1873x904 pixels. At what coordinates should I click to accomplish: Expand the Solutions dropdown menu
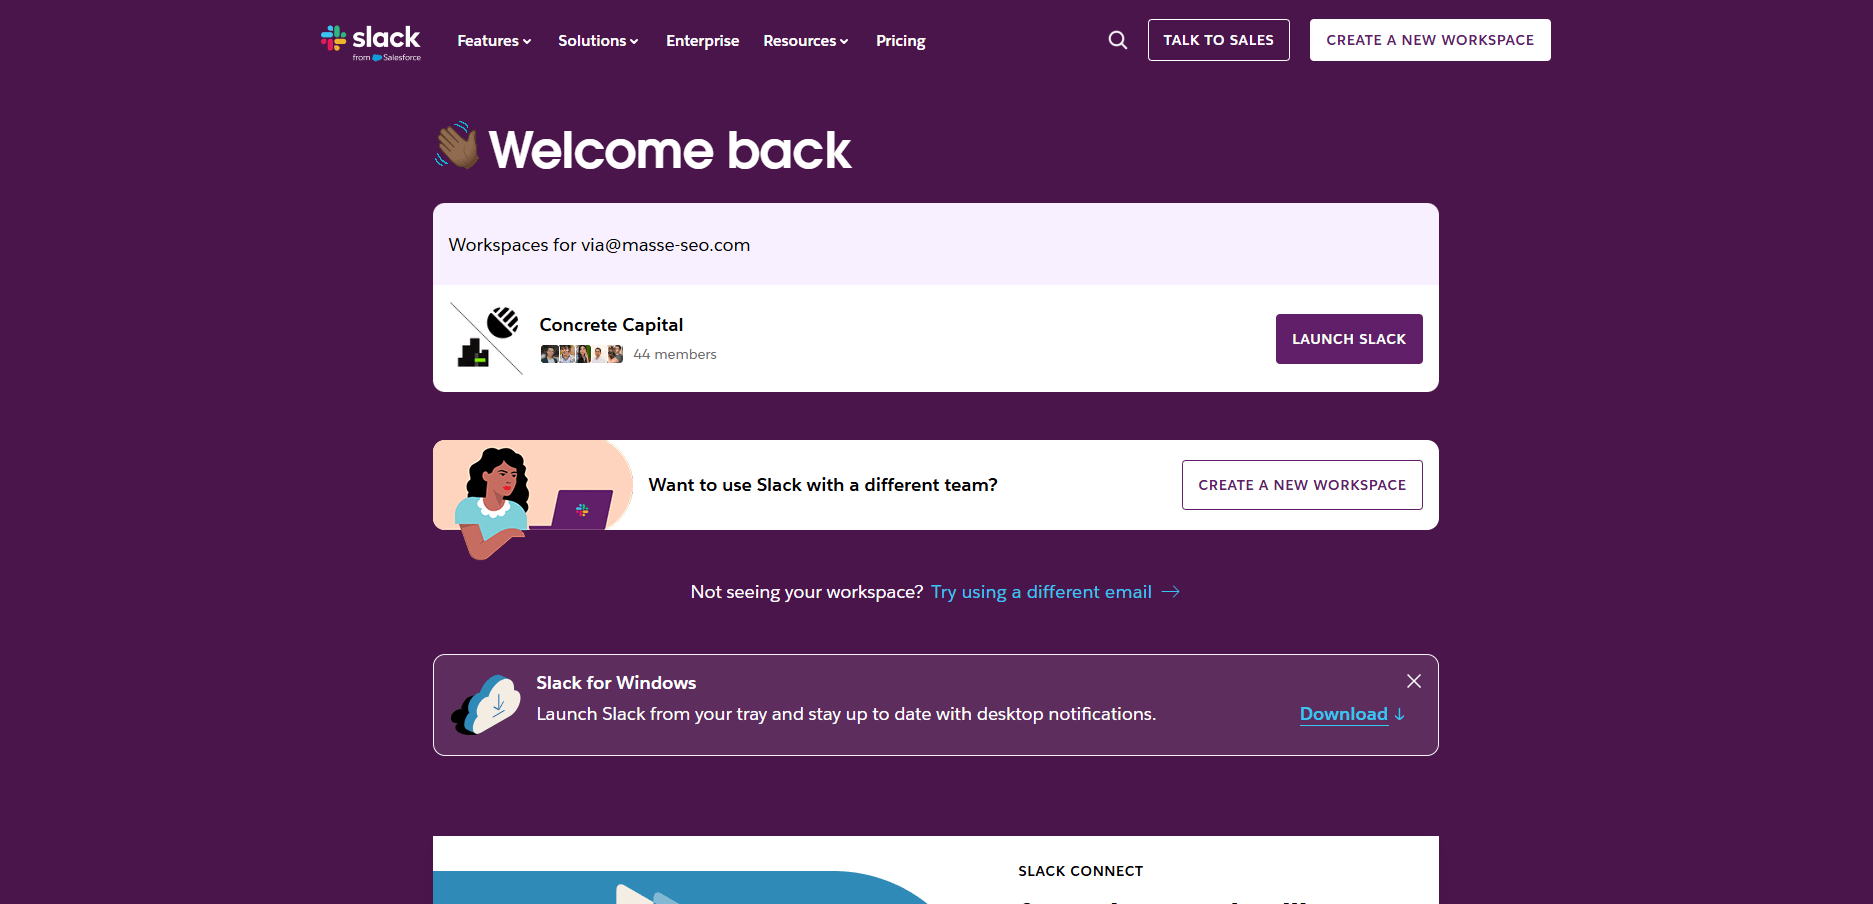click(598, 41)
